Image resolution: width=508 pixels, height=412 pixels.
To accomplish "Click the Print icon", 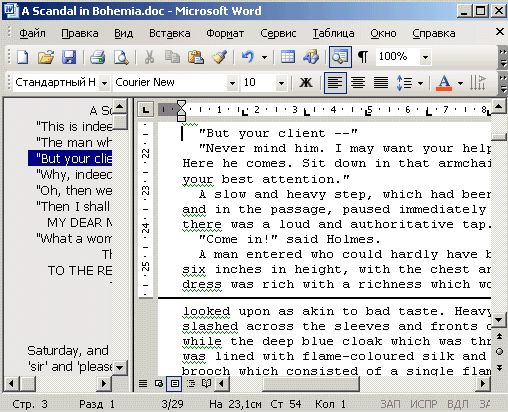I will click(98, 57).
